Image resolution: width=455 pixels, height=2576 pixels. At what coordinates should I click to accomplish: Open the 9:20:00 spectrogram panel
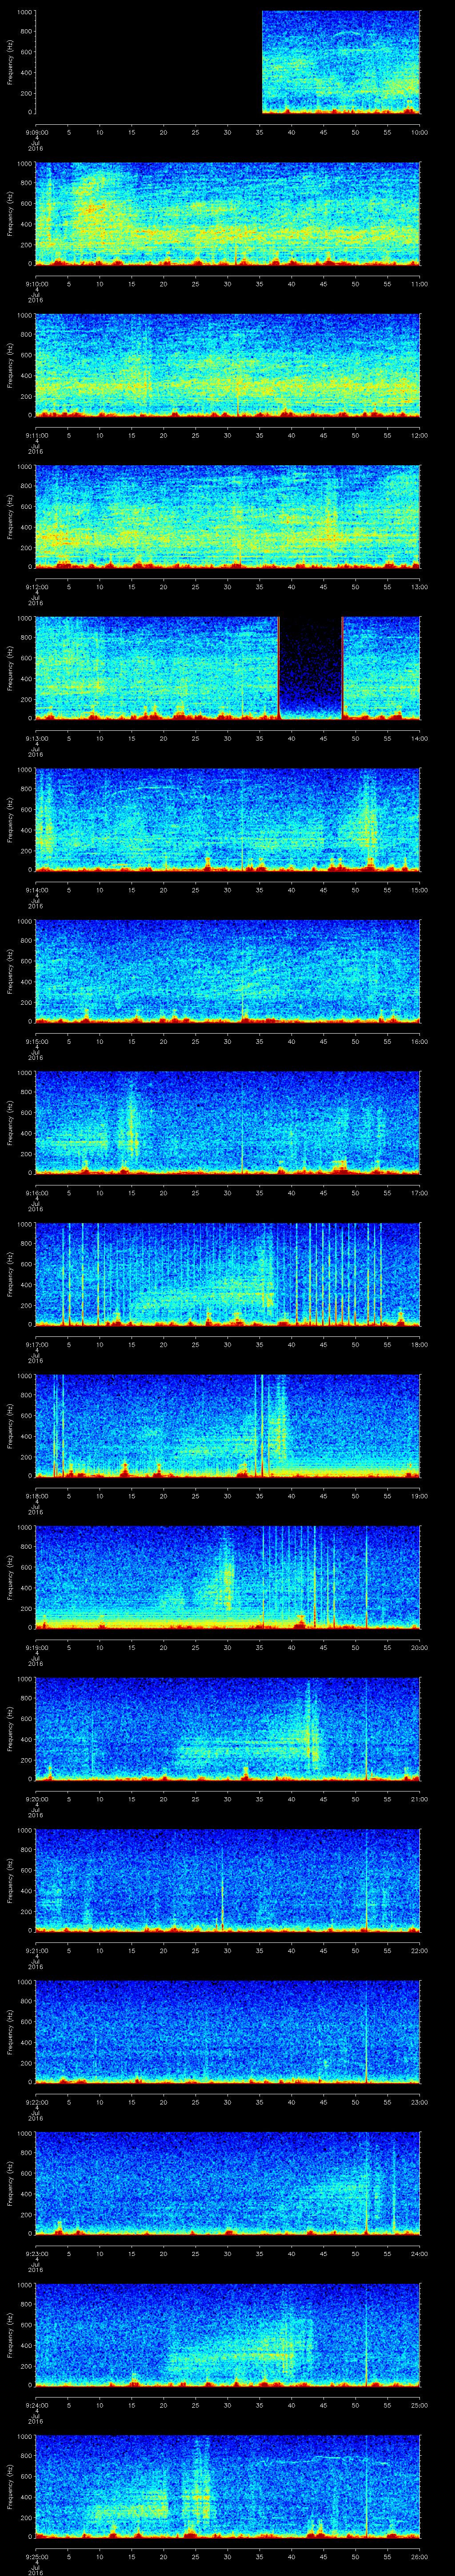(x=227, y=1727)
